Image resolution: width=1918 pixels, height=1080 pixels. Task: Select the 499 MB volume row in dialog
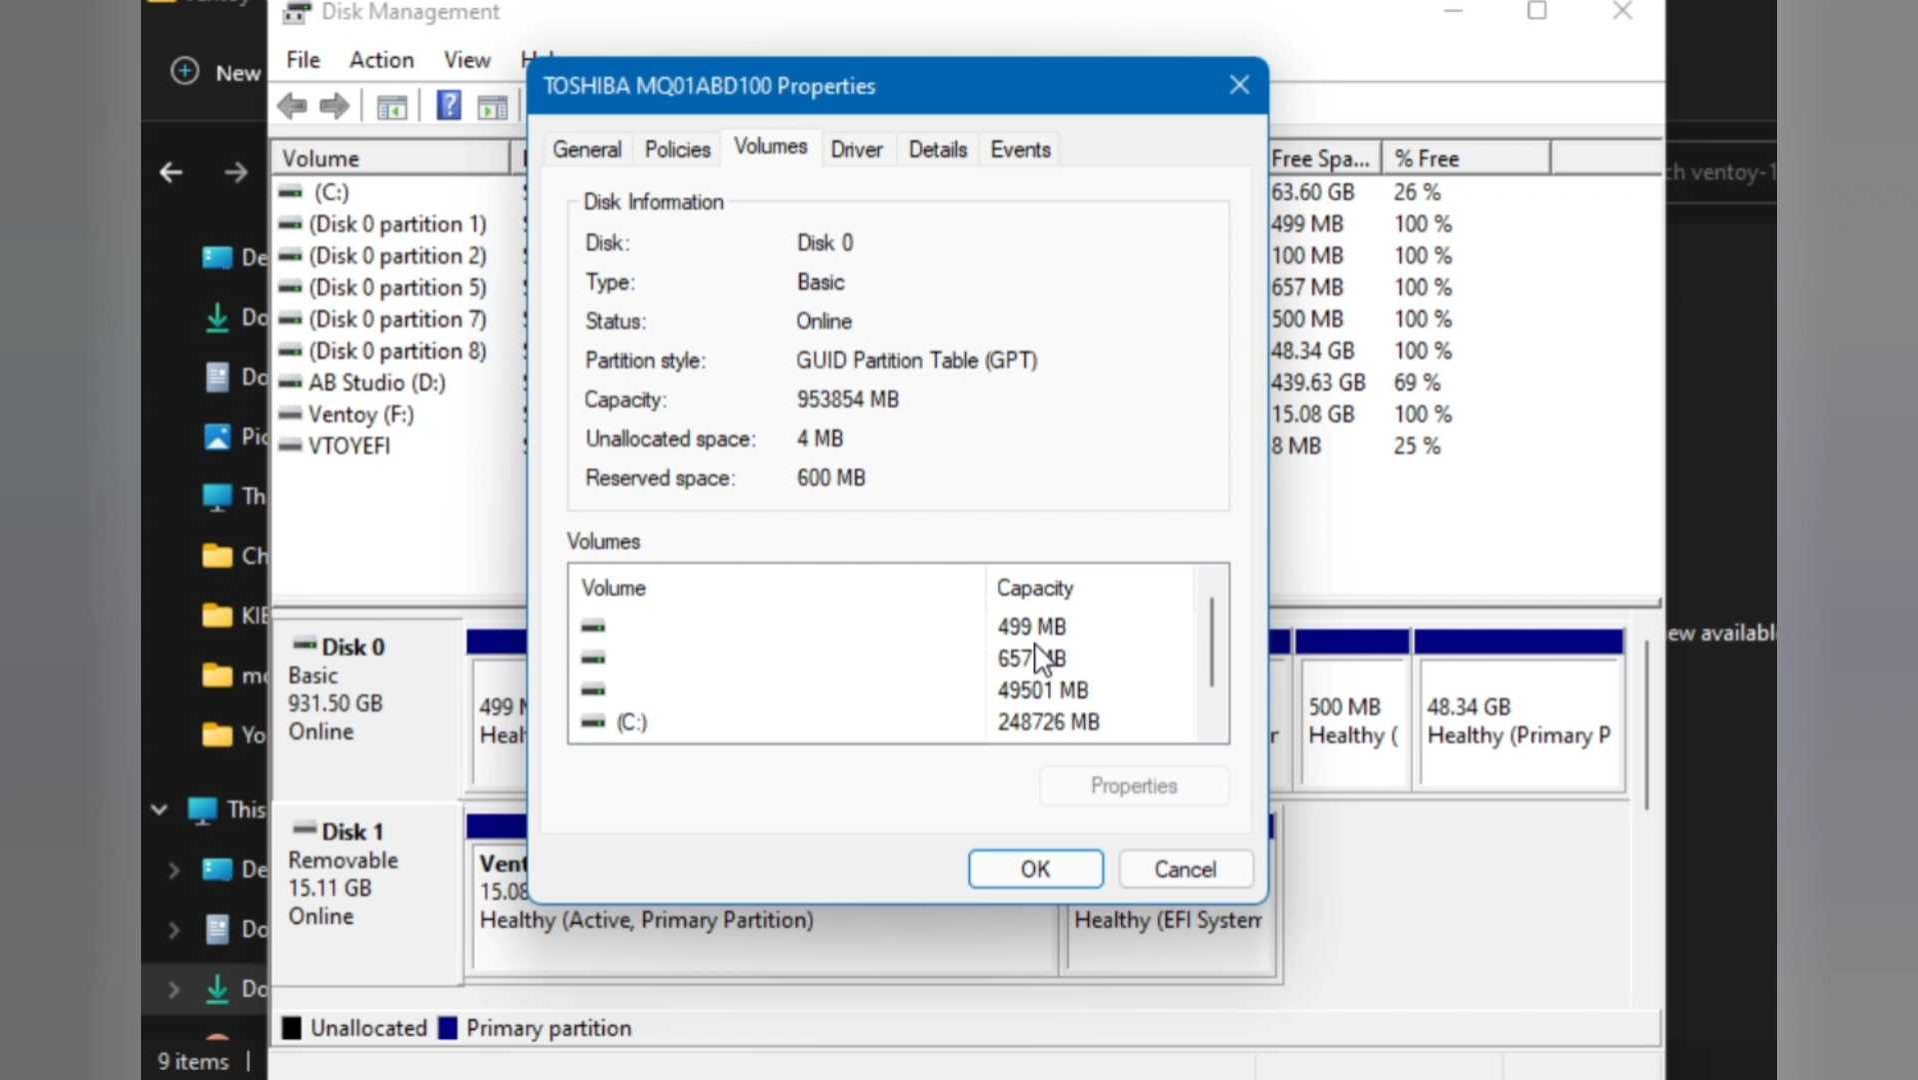(880, 627)
